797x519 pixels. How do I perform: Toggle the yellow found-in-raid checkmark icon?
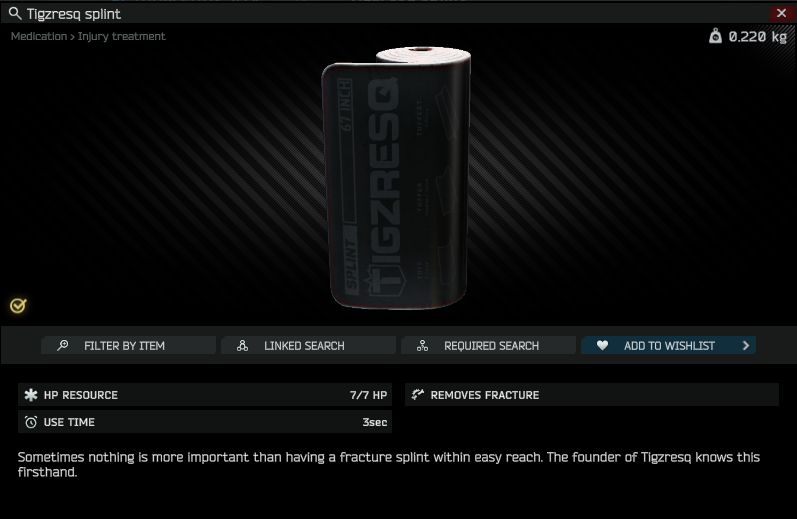tap(18, 306)
